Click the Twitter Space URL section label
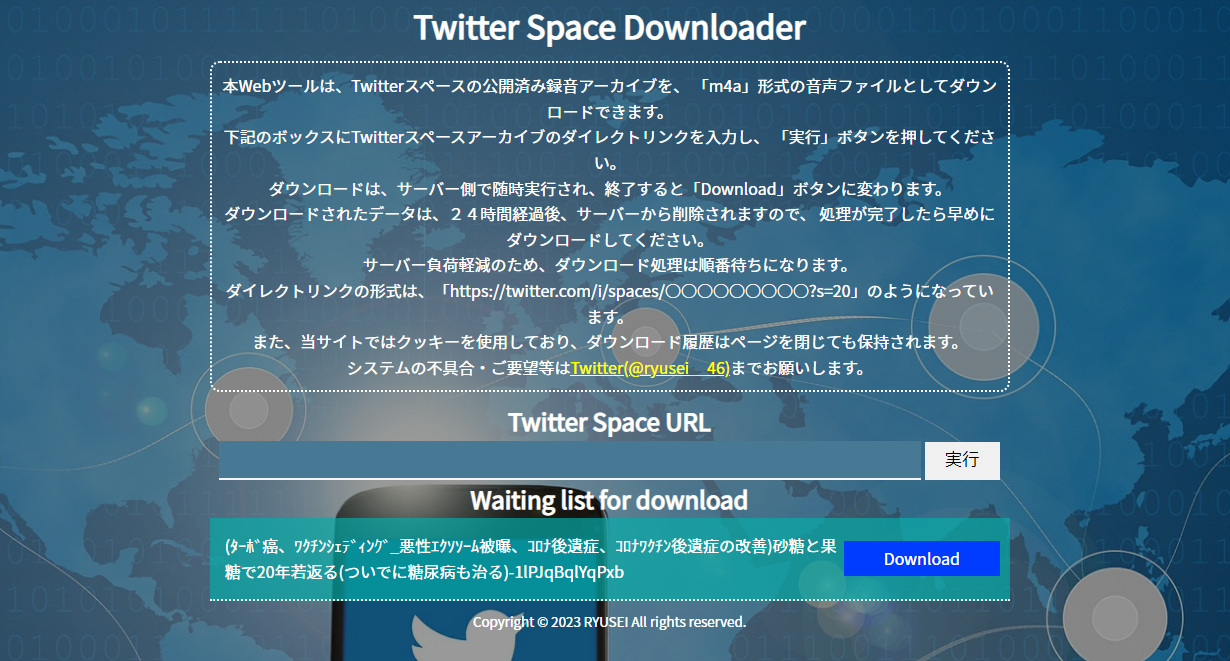The width and height of the screenshot is (1230, 661). [x=607, y=422]
